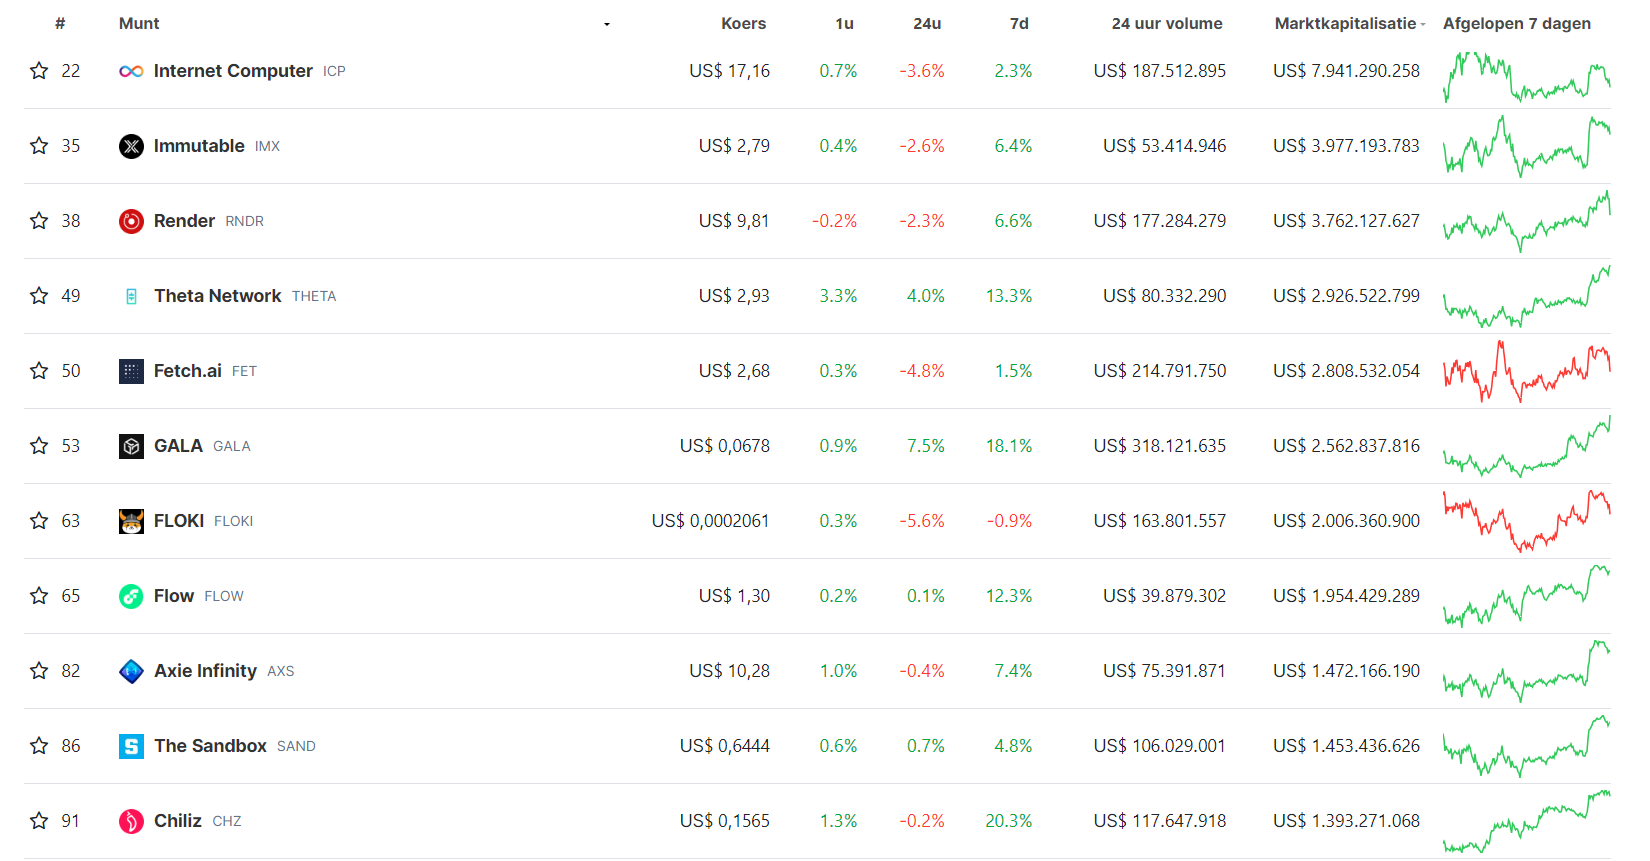Screen dimensions: 1650x861
Task: Toggle The Sandbox favorite star
Action: tap(39, 746)
